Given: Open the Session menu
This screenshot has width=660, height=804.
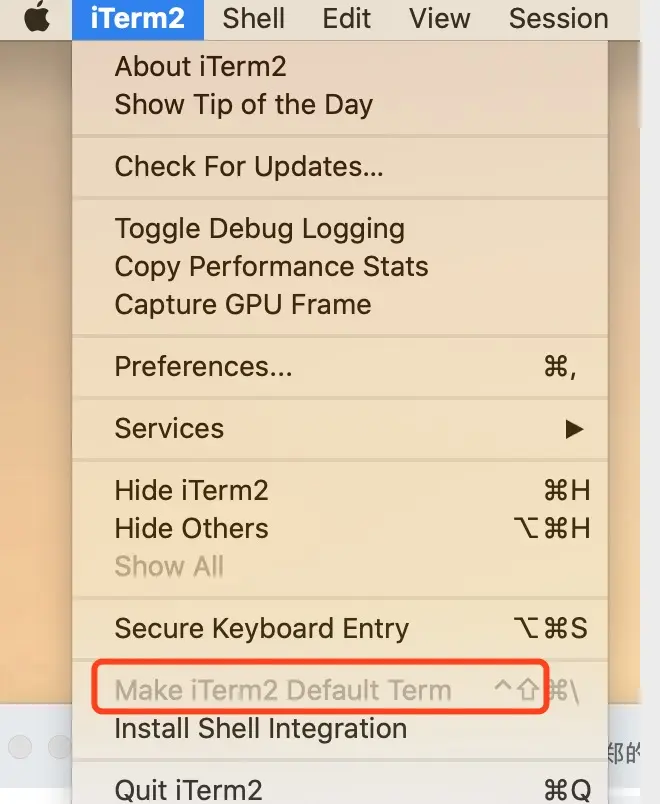Looking at the screenshot, I should pyautogui.click(x=558, y=18).
